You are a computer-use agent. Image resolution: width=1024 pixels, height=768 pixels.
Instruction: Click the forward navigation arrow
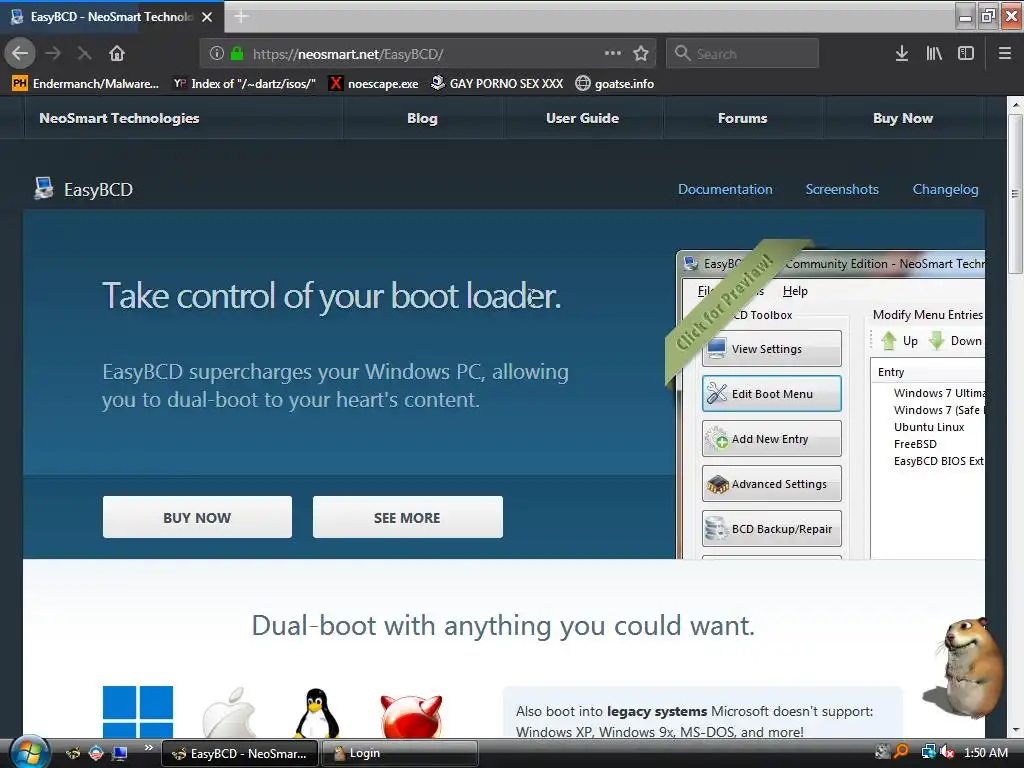click(x=53, y=54)
